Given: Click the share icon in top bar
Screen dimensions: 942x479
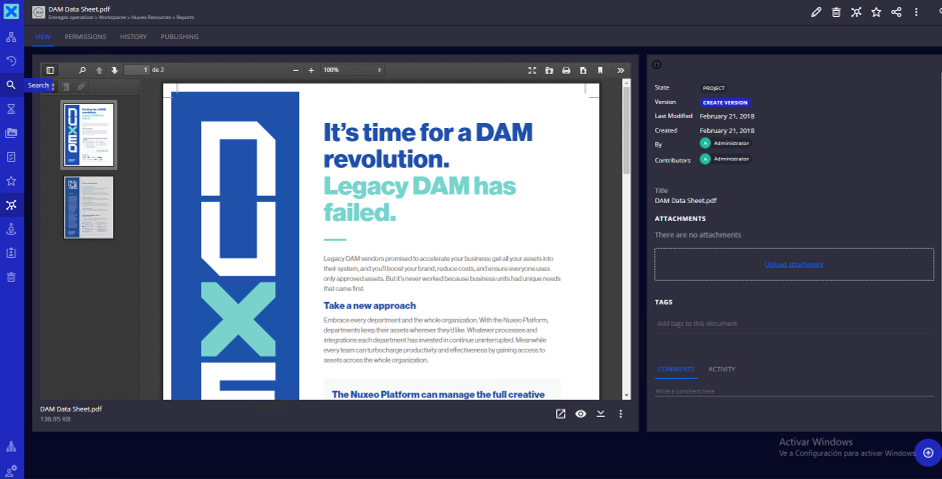Looking at the screenshot, I should point(896,12).
